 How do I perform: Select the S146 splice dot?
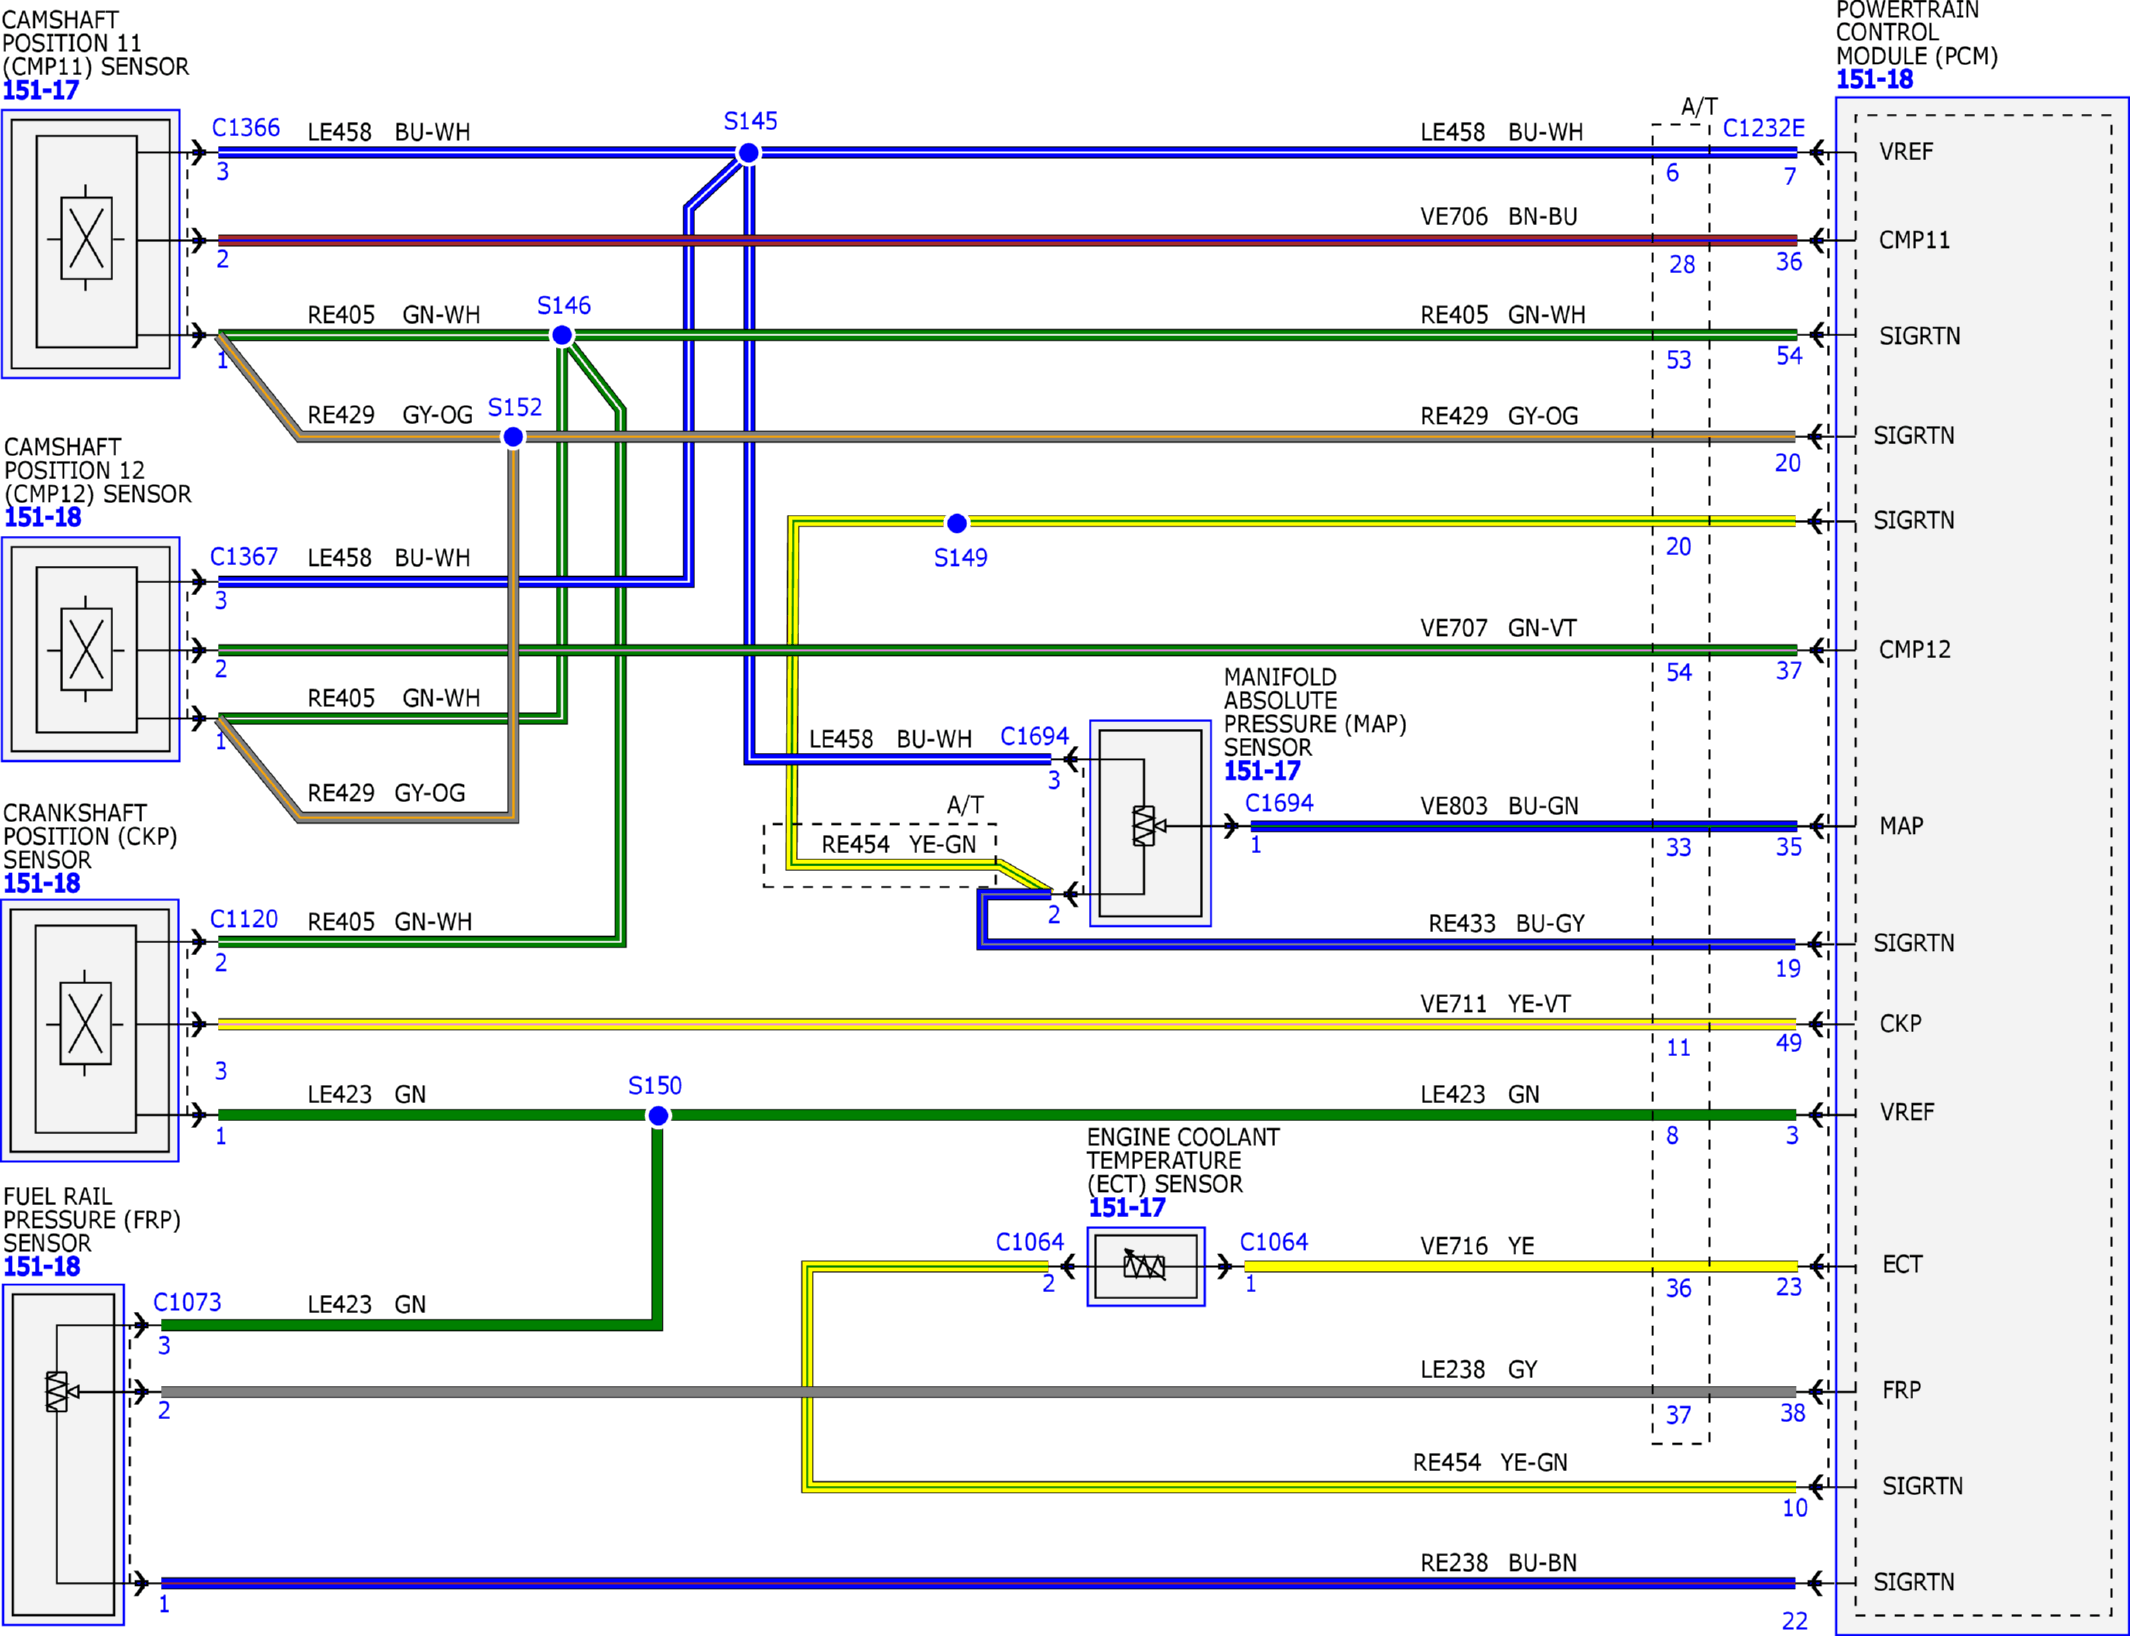coord(562,335)
